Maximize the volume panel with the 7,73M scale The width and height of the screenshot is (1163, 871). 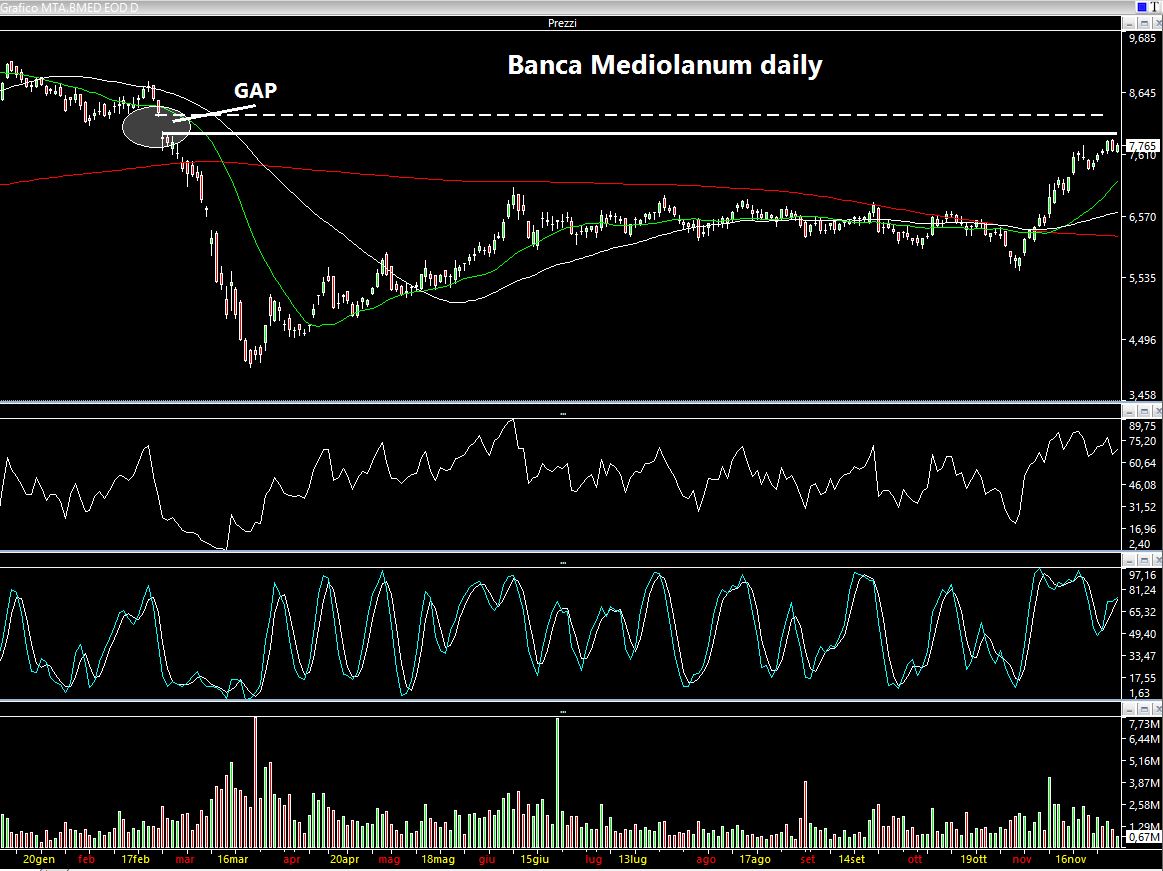1144,710
